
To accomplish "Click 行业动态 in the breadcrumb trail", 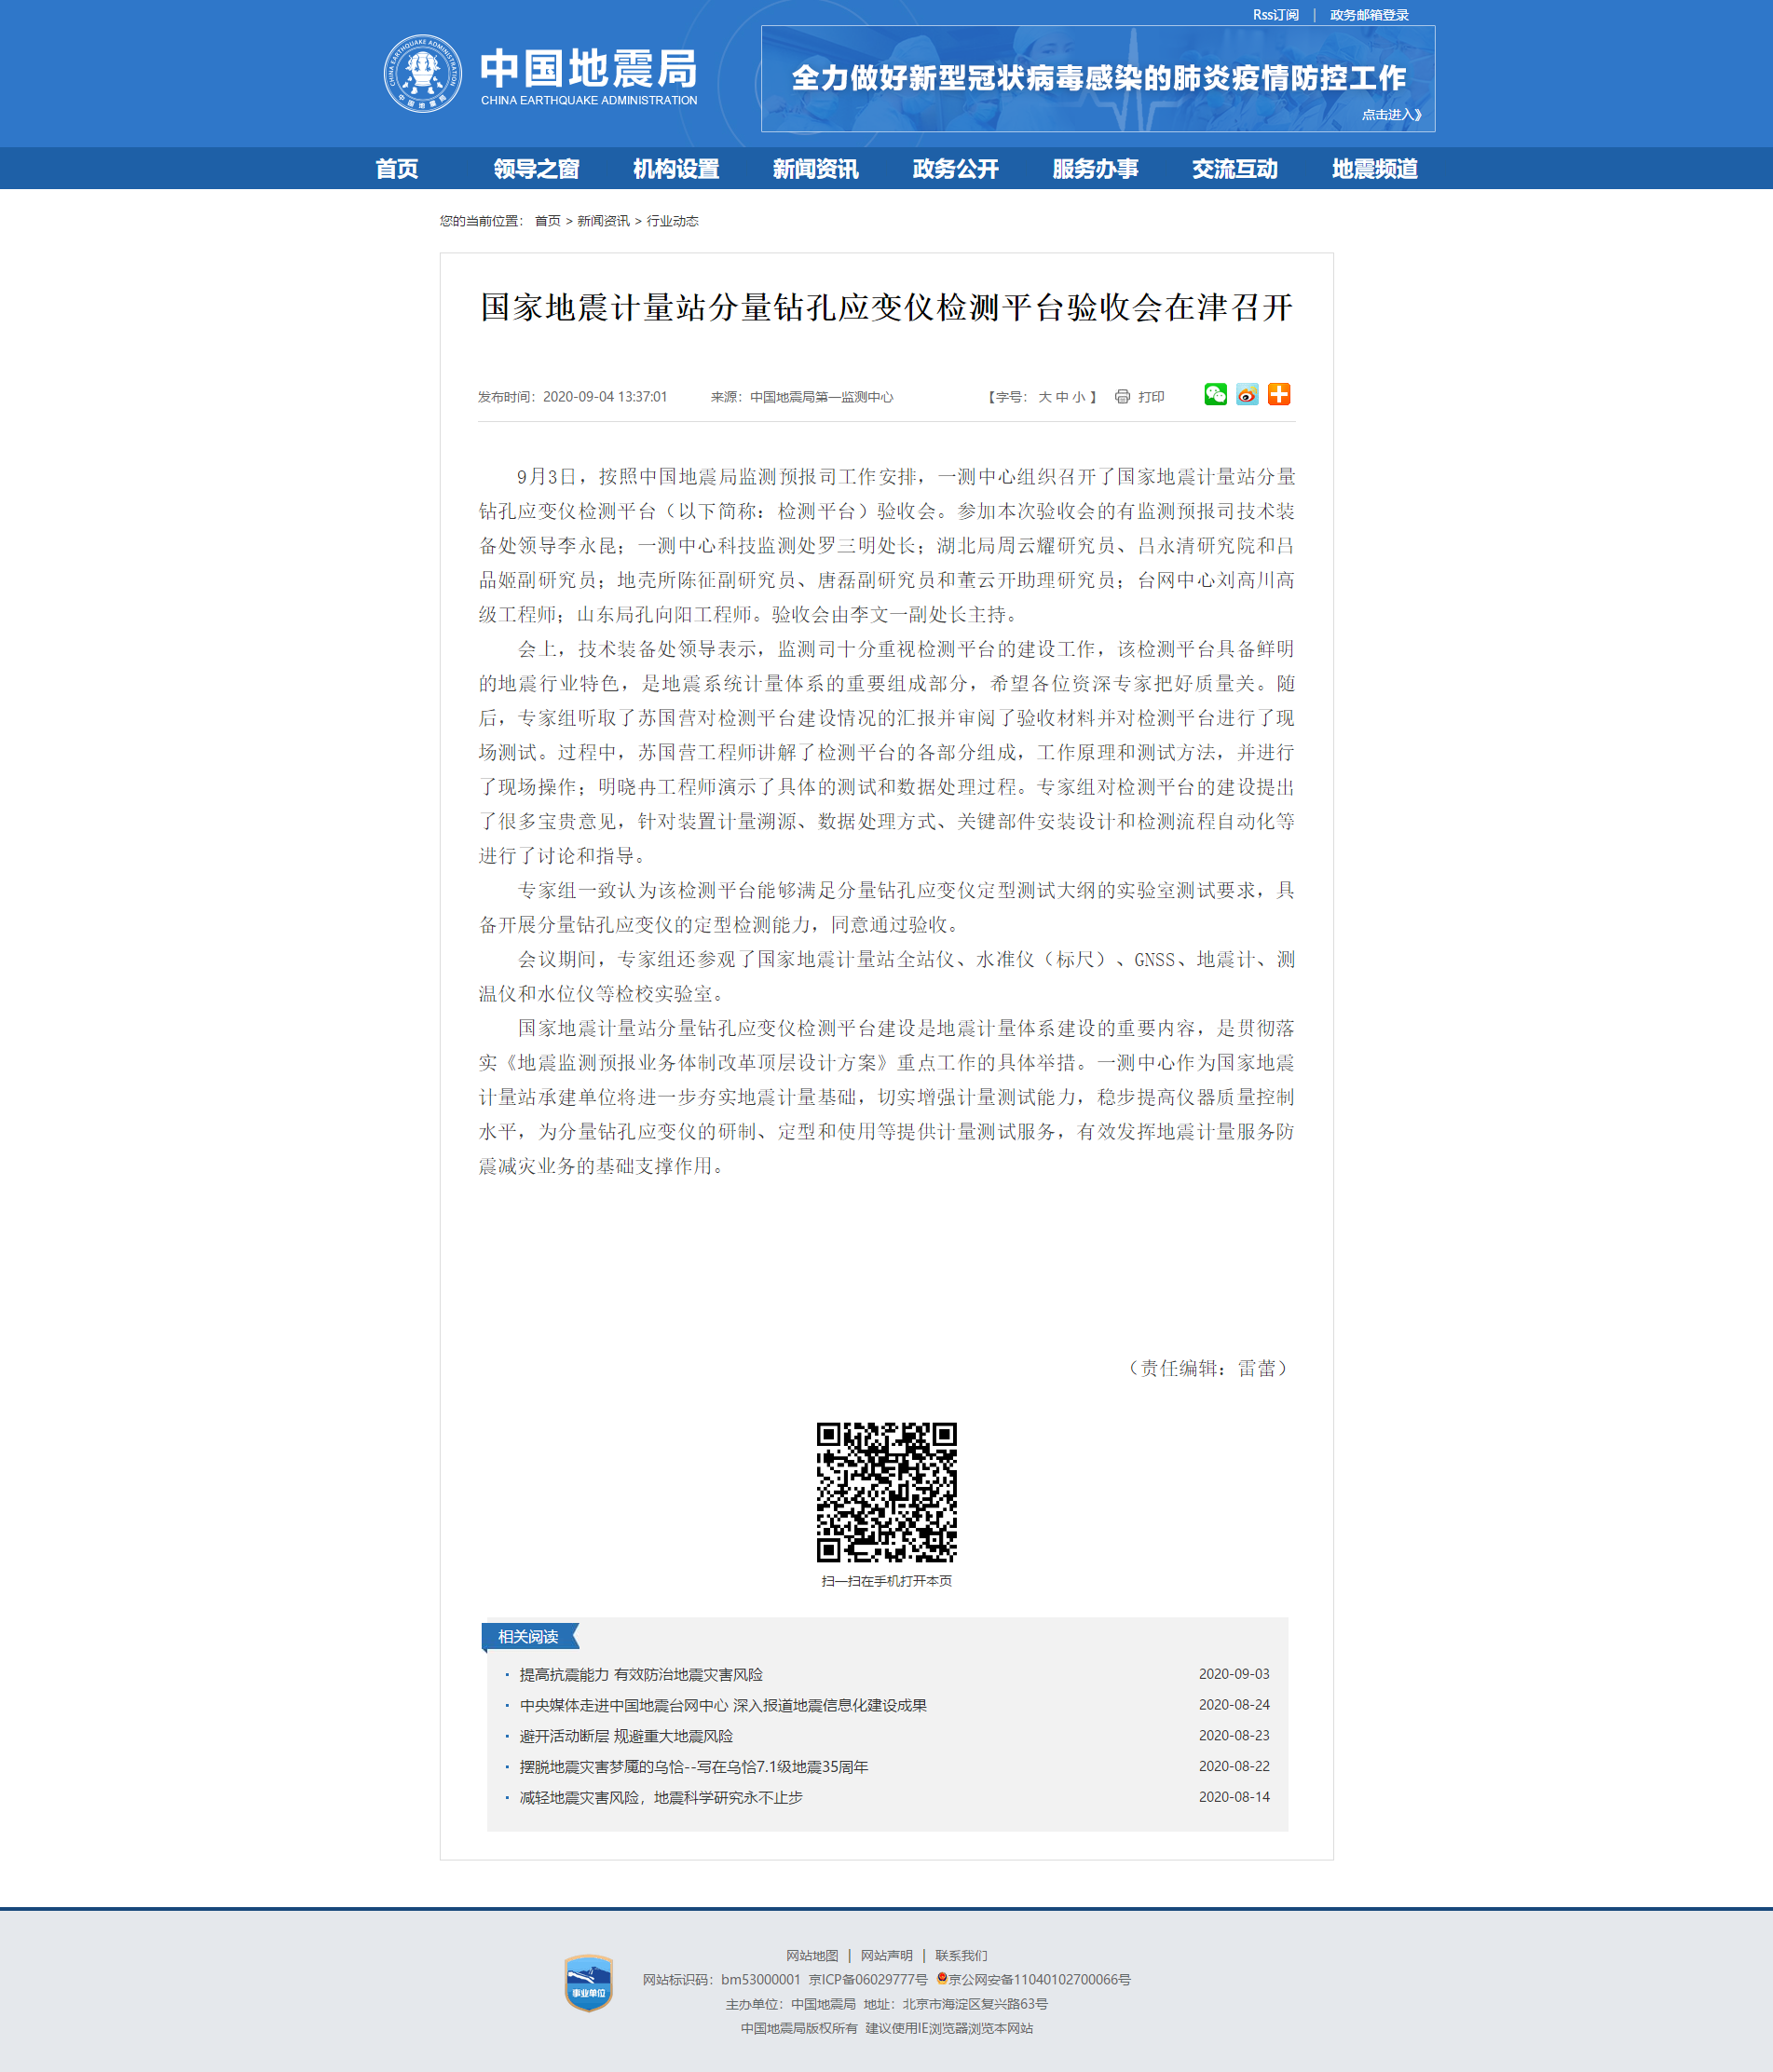I will coord(673,220).
